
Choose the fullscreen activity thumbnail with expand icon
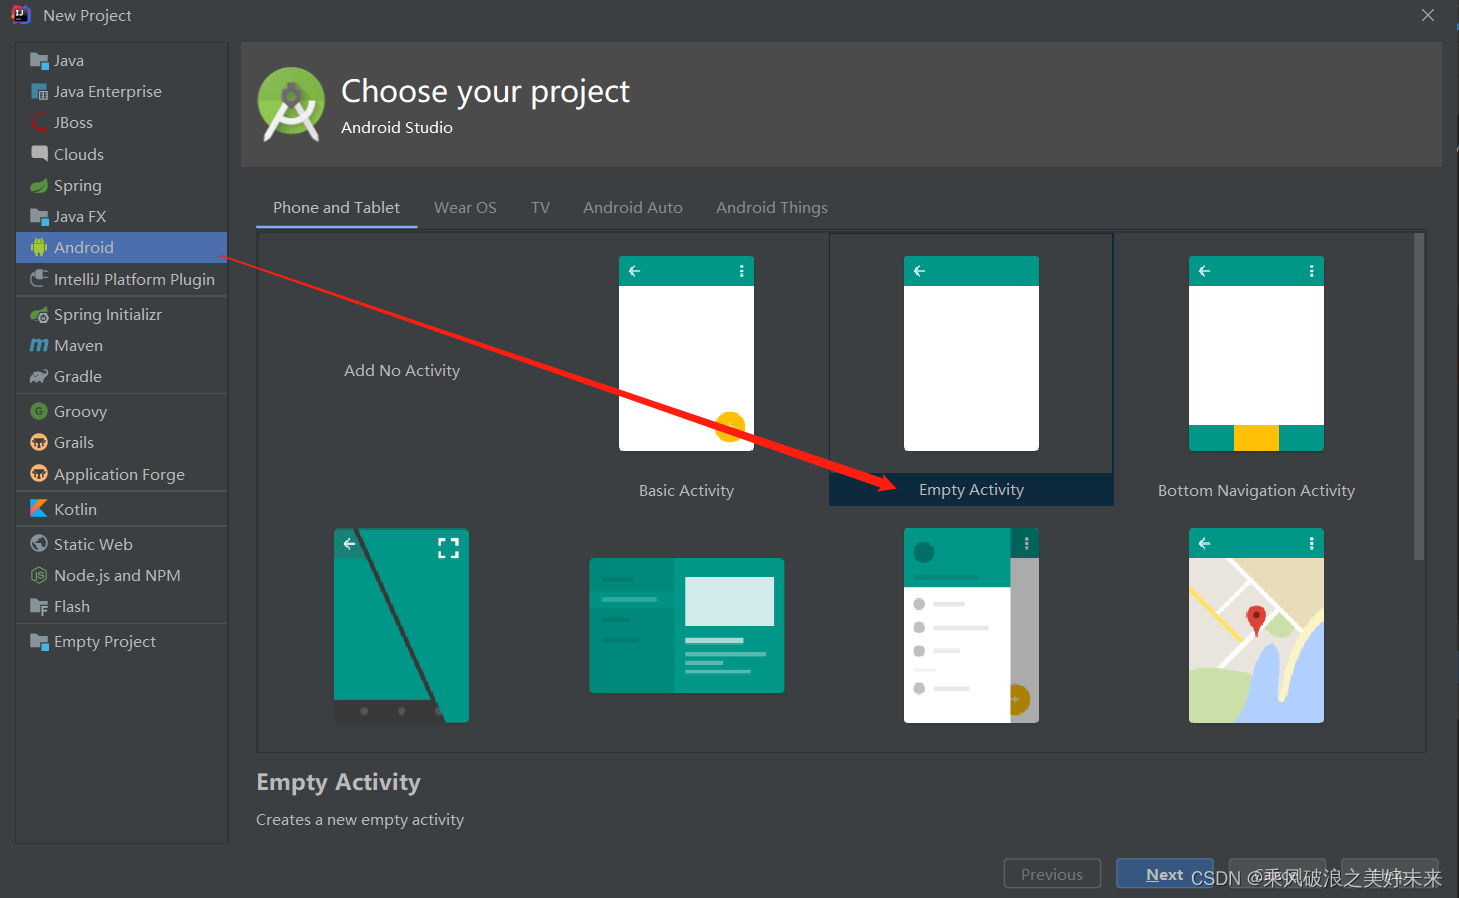pyautogui.click(x=401, y=625)
